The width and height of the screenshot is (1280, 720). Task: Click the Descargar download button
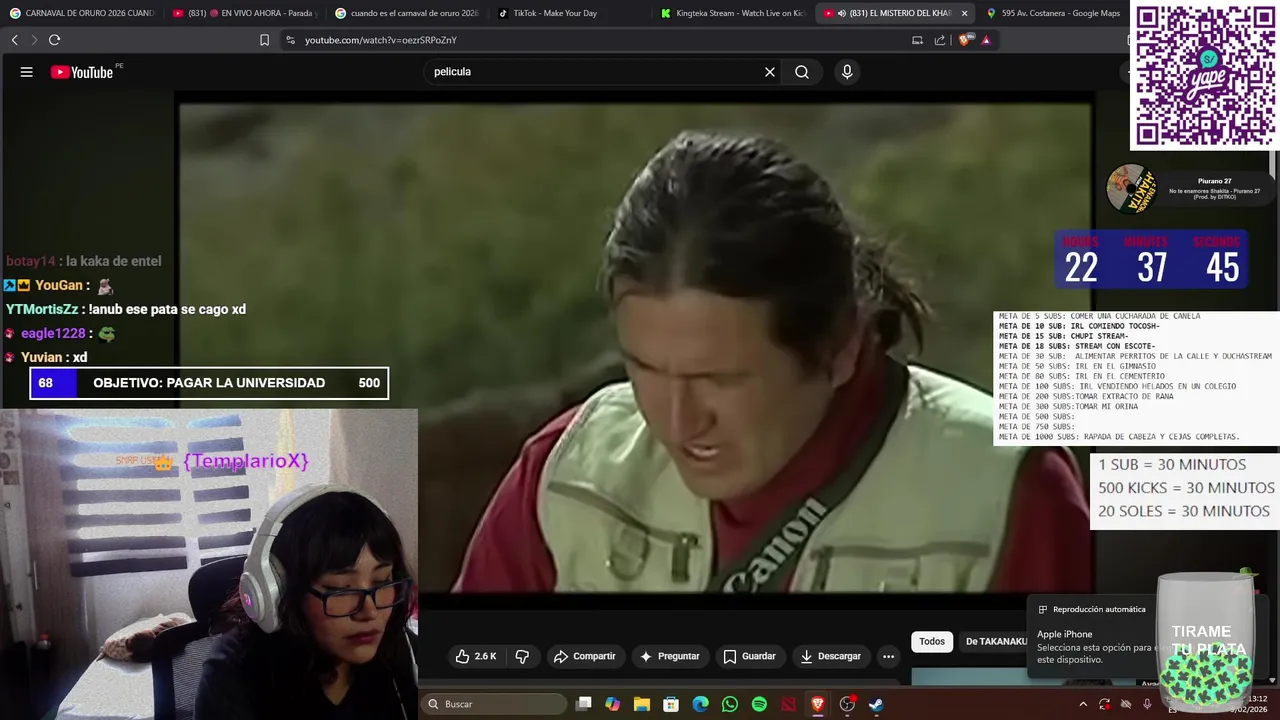coord(830,656)
